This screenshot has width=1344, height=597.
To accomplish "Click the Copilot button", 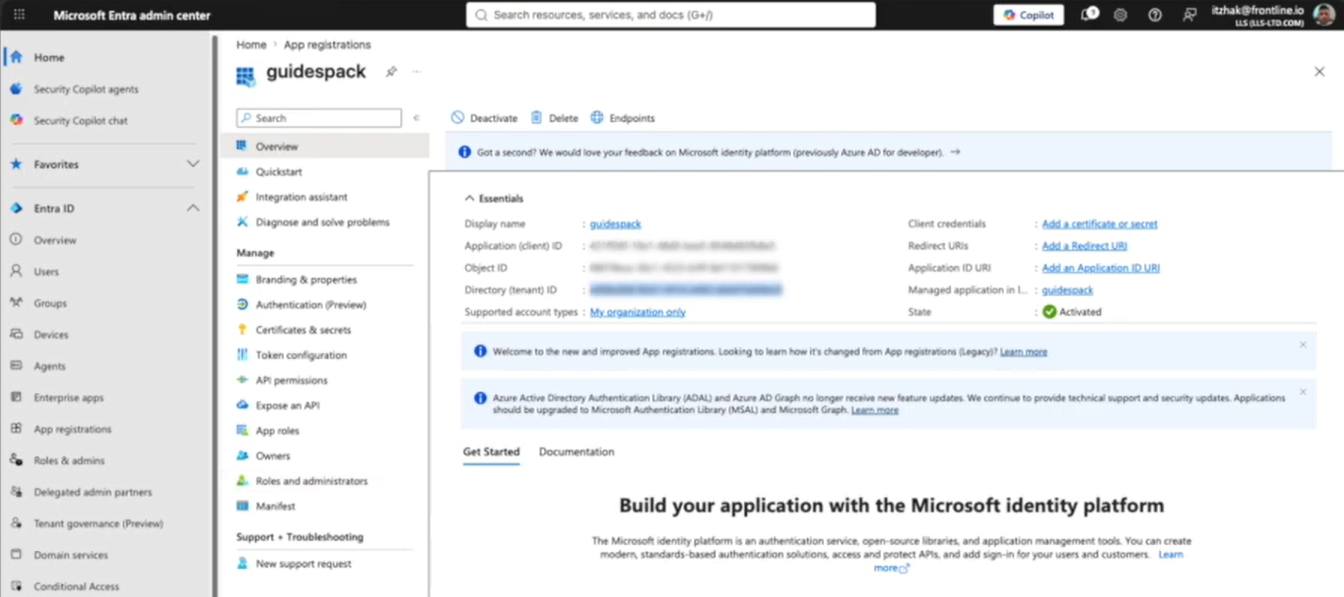I will click(x=1028, y=15).
